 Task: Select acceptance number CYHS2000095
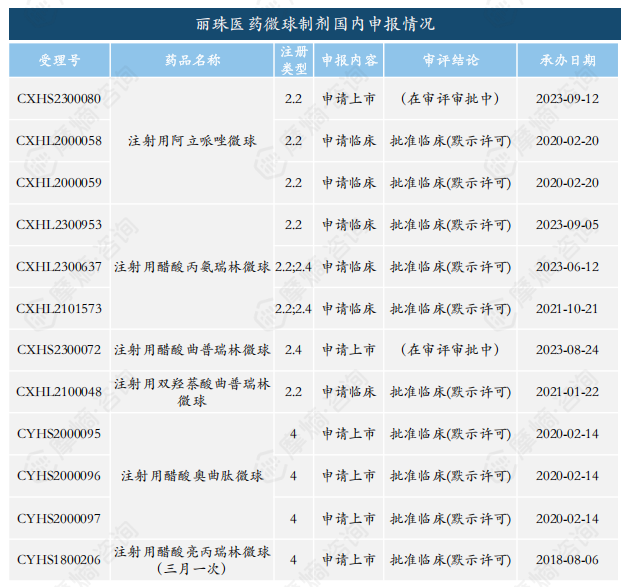pos(59,434)
